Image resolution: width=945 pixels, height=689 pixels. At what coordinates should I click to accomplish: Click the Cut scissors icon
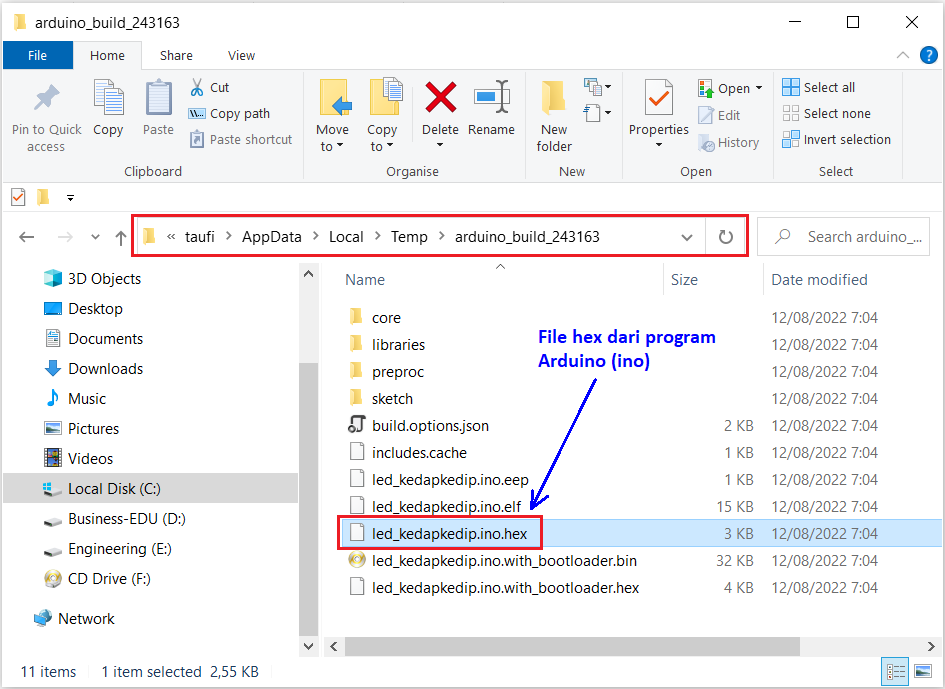[x=196, y=87]
